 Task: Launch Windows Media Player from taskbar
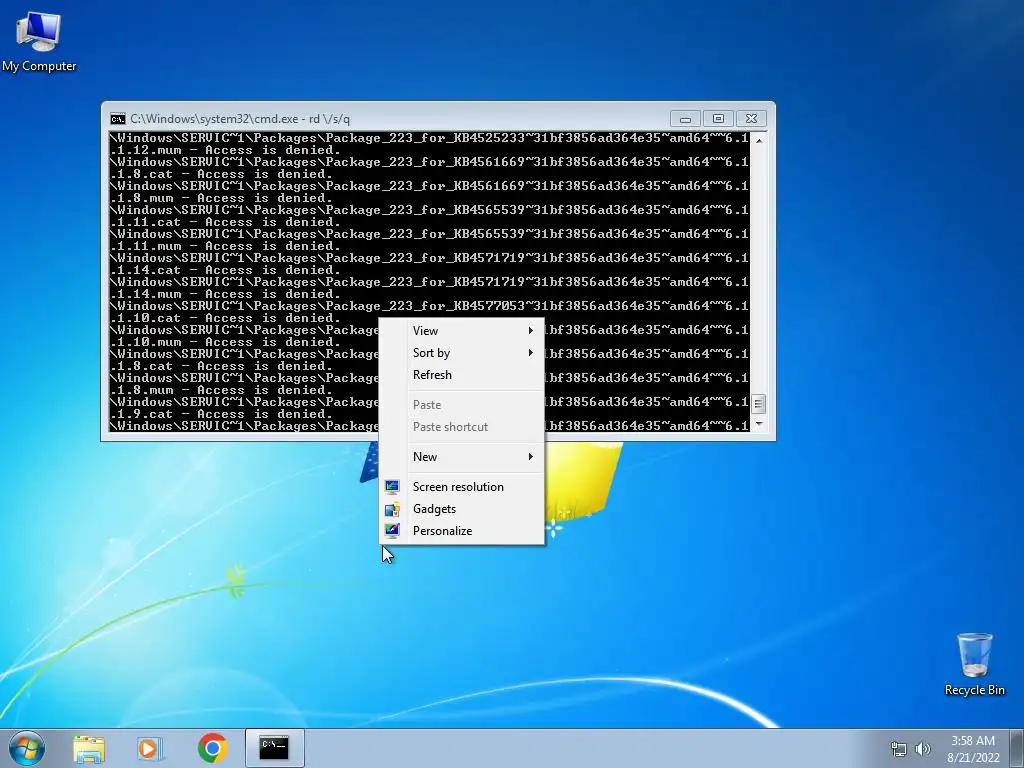(149, 748)
